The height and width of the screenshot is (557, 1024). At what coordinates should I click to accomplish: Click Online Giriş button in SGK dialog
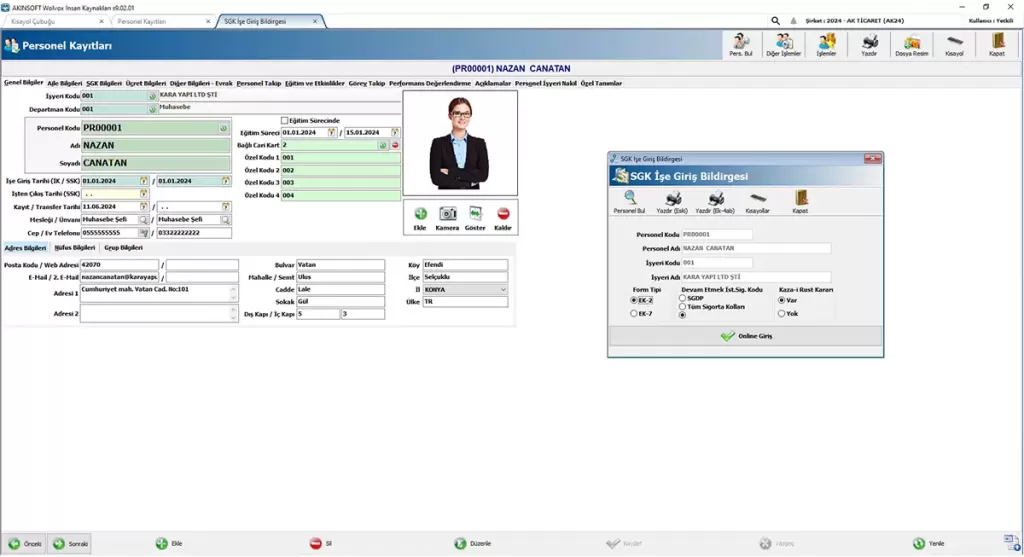click(x=745, y=336)
